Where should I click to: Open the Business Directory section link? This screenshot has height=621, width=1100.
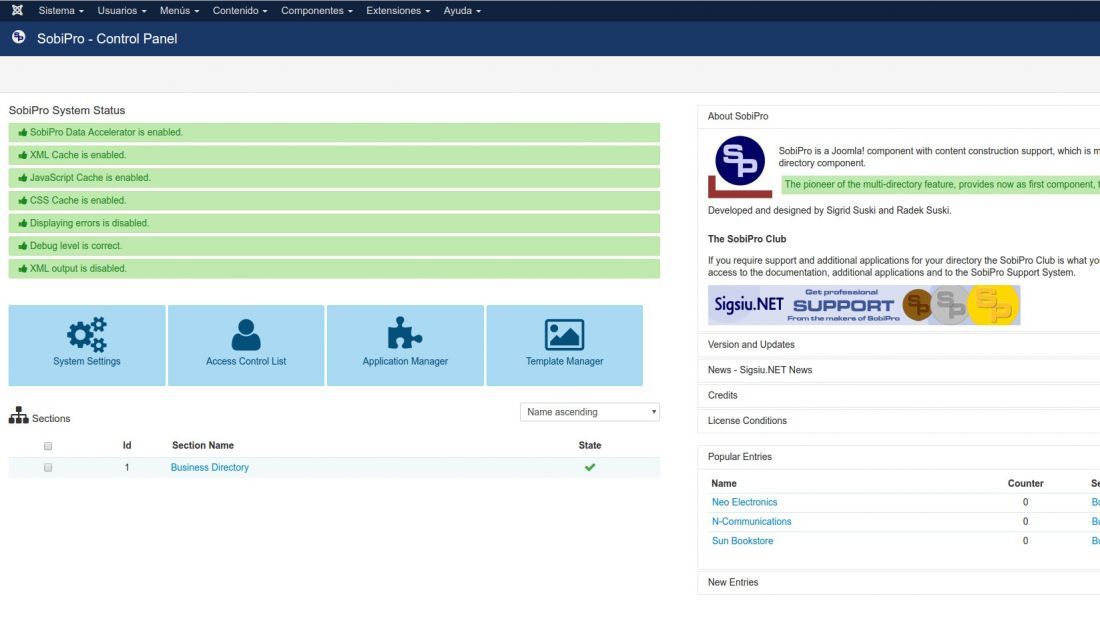[x=210, y=467]
